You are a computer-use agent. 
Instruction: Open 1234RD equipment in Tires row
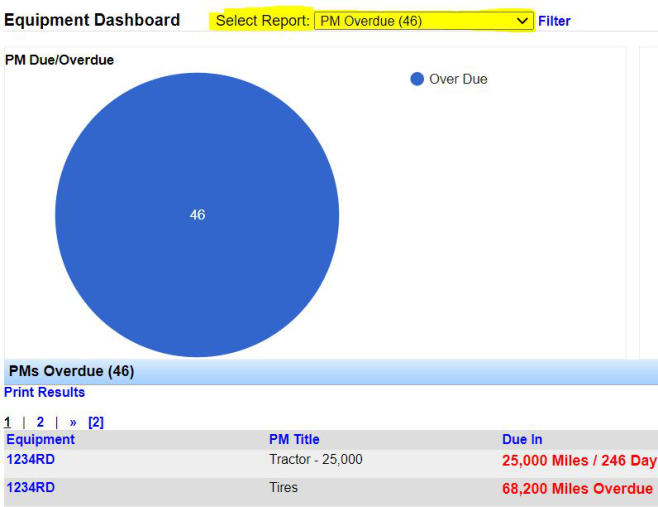pyautogui.click(x=31, y=487)
